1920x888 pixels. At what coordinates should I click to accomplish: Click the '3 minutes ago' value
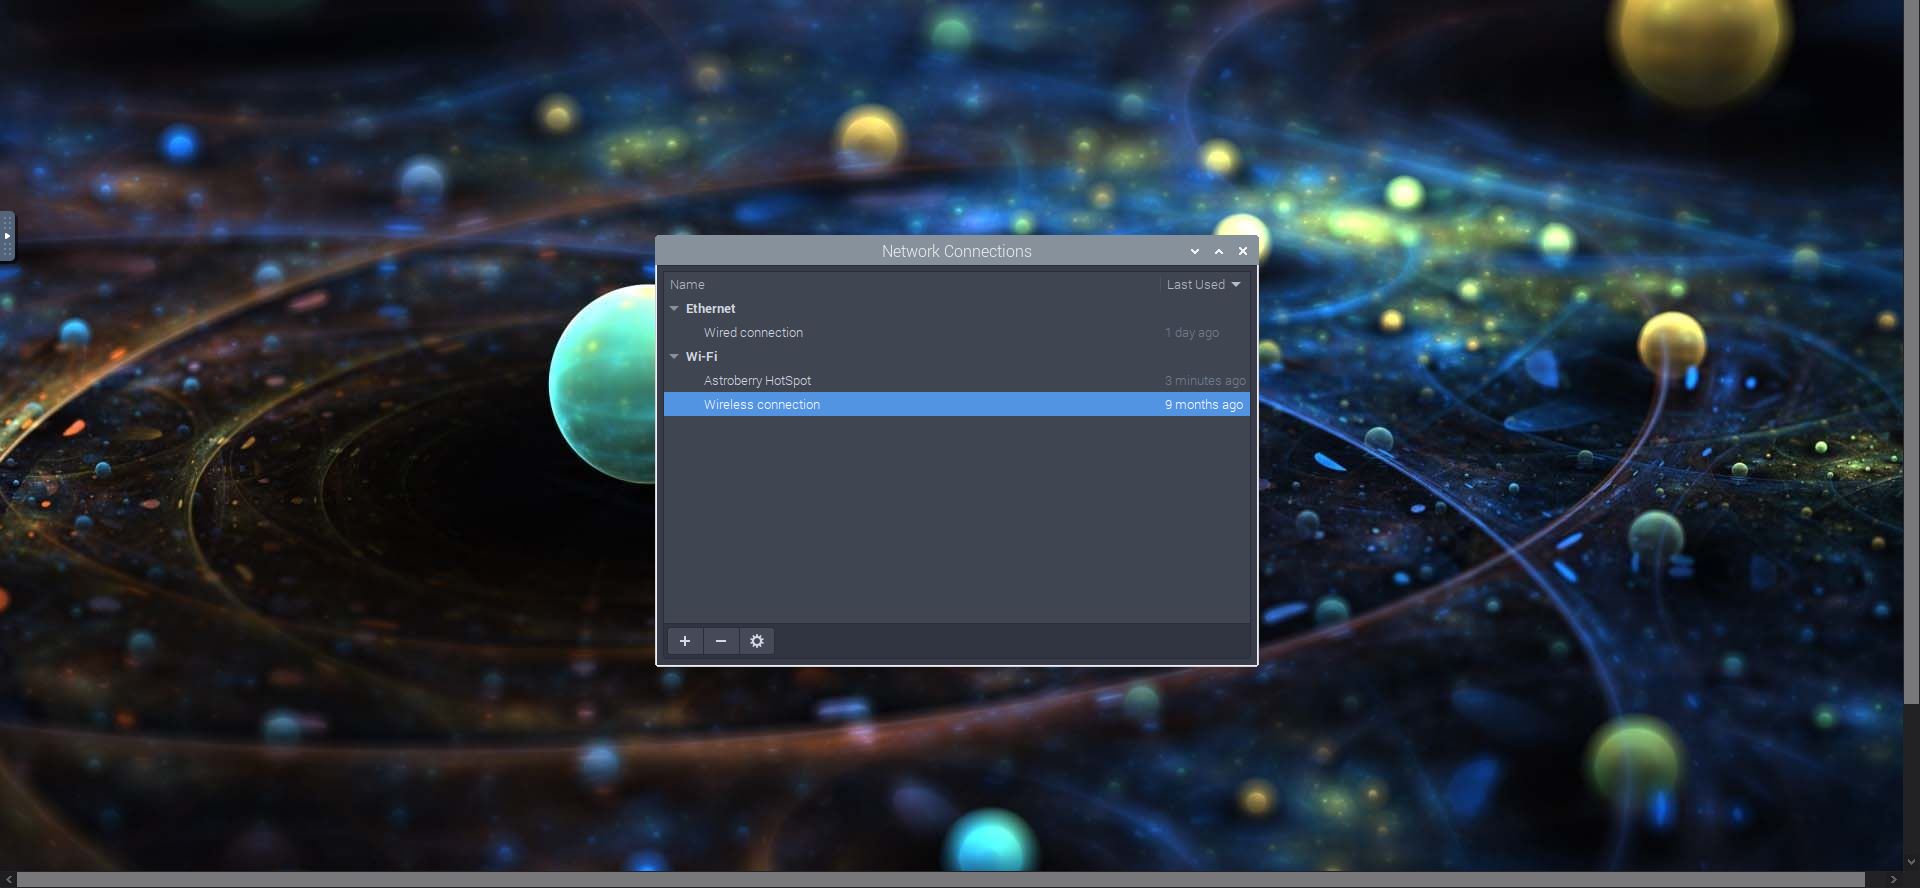point(1205,381)
